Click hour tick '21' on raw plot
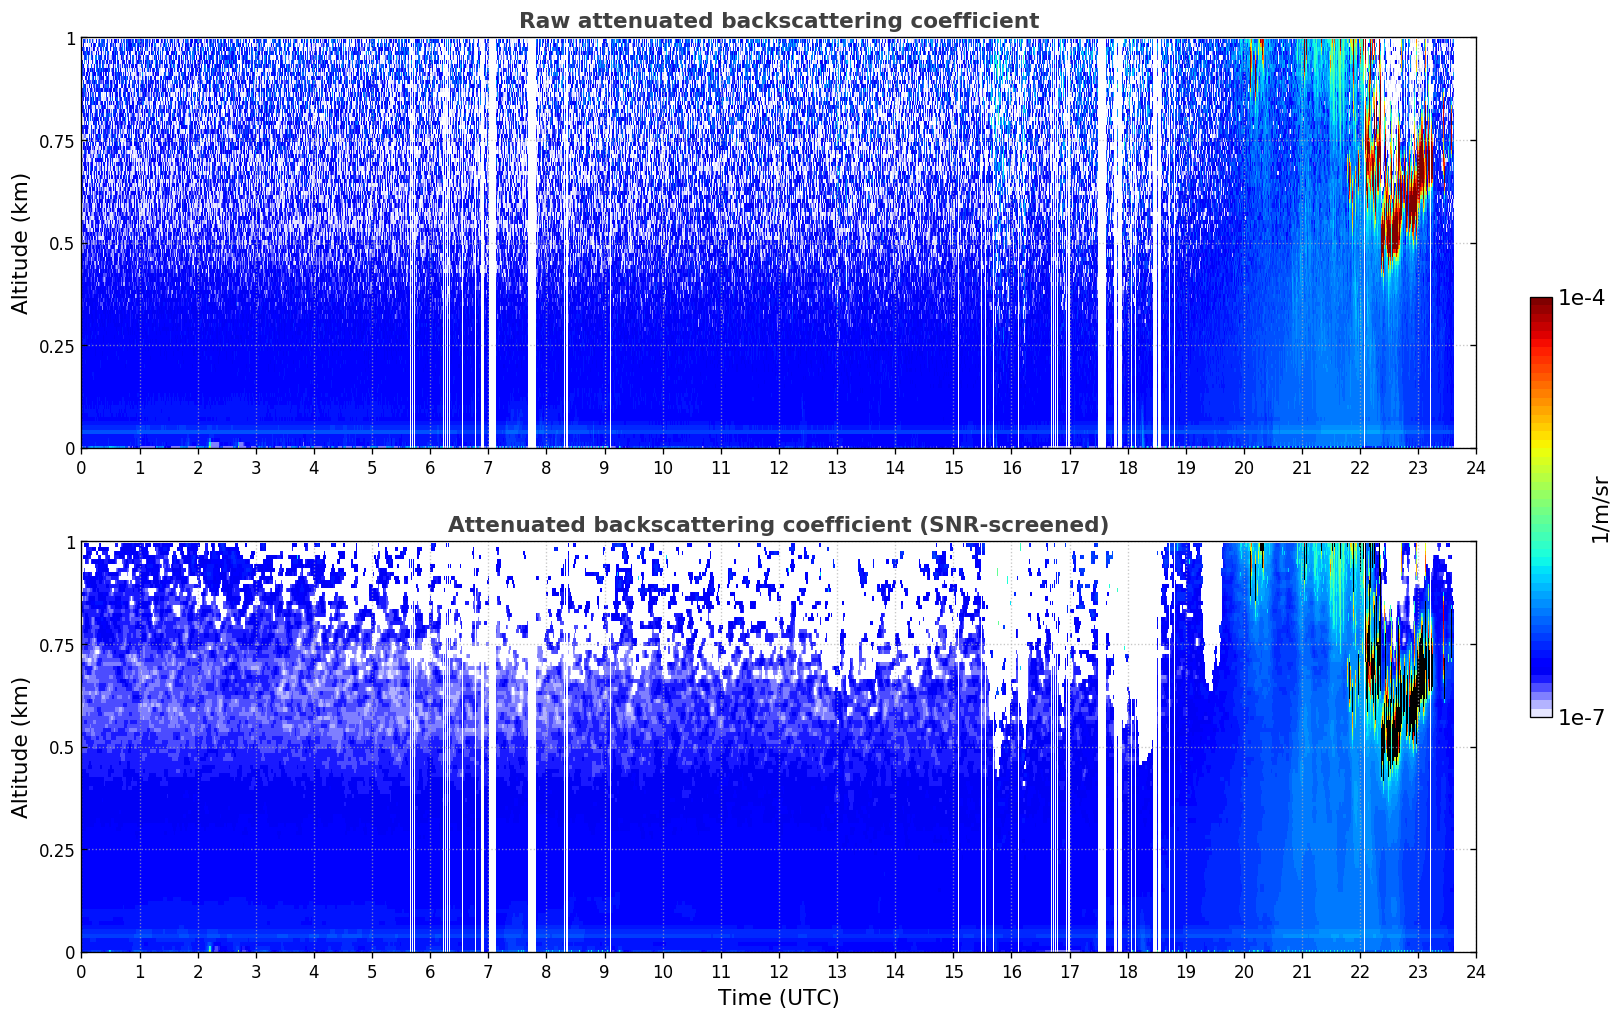Image resolution: width=1621 pixels, height=1020 pixels. [1301, 468]
